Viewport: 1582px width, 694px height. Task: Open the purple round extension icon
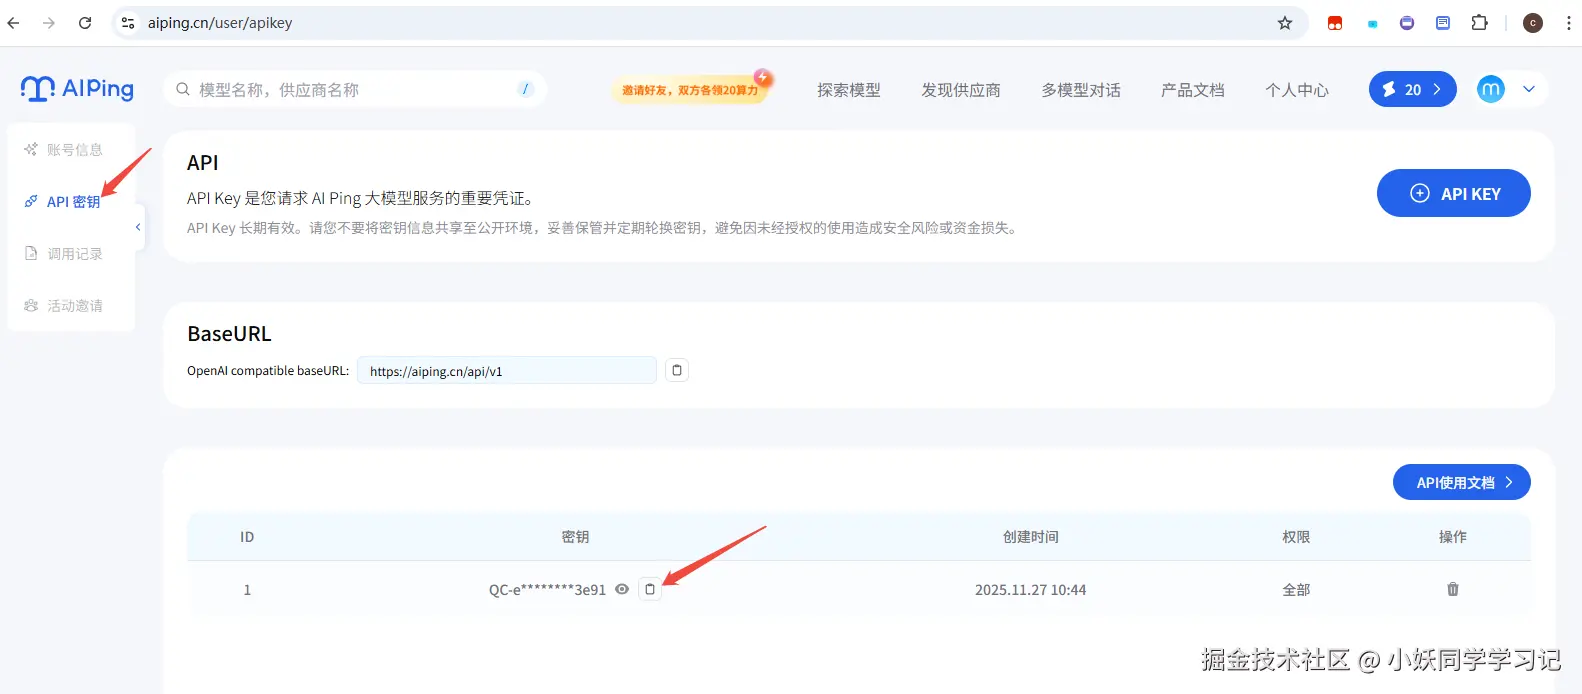pos(1407,23)
